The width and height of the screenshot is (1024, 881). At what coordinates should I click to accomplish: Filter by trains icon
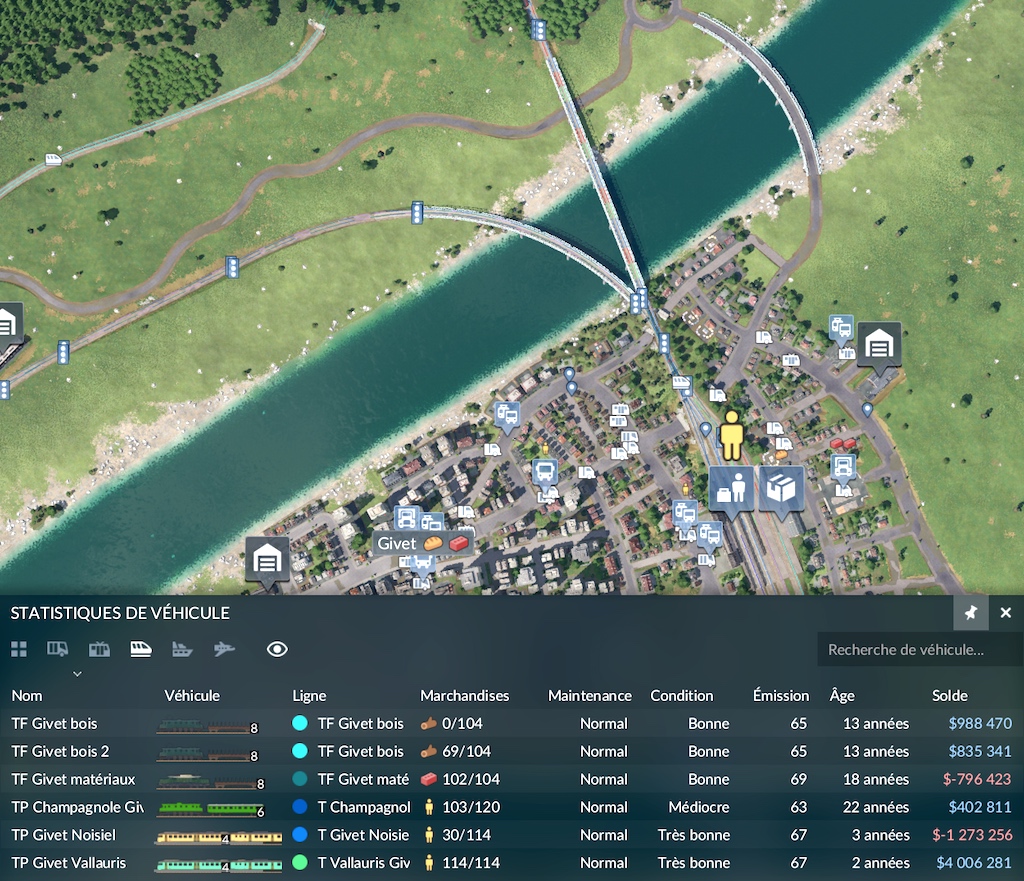coord(141,649)
